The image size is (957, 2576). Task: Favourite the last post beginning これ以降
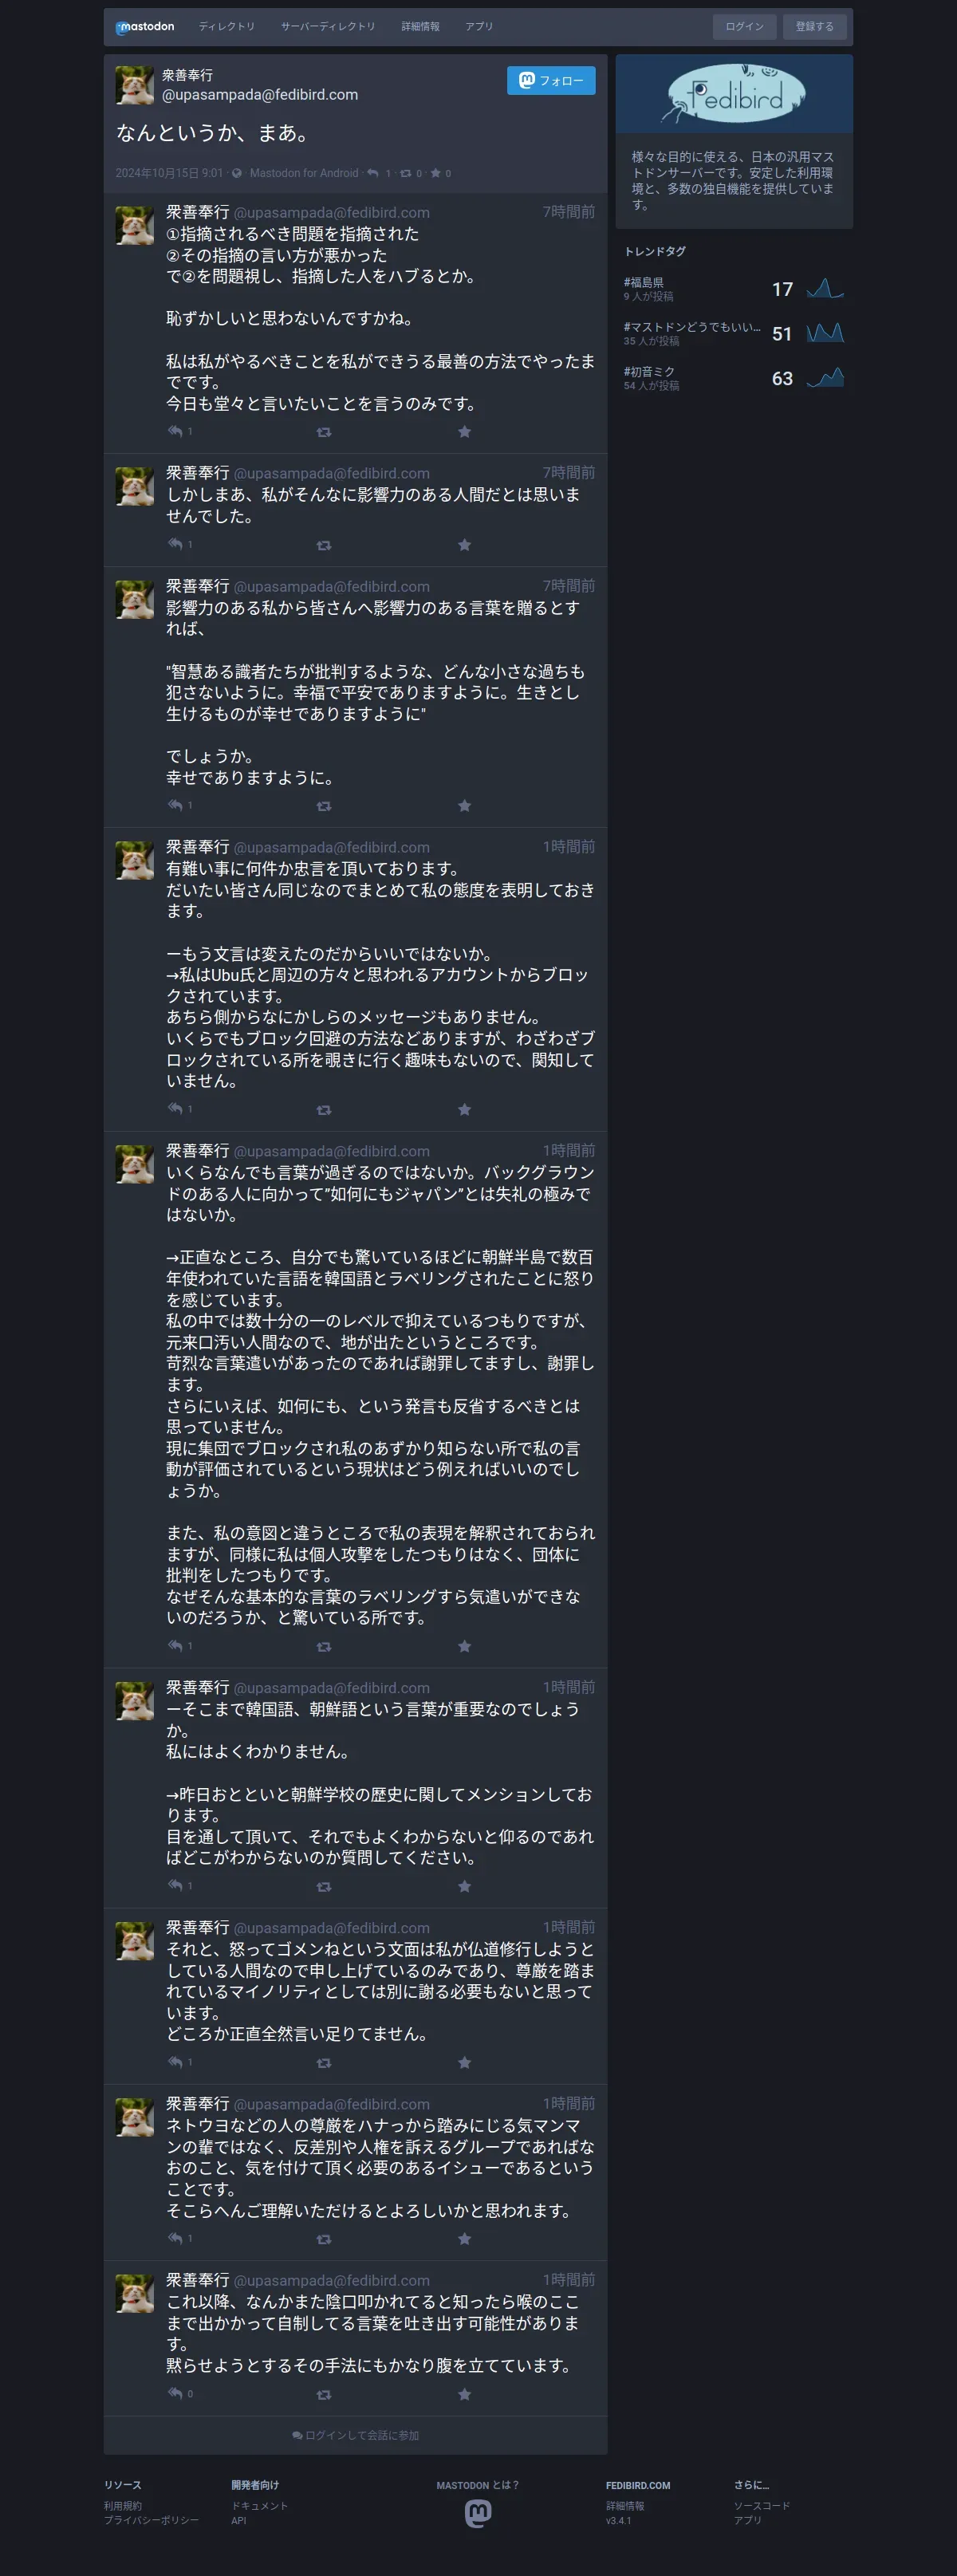coord(464,2393)
